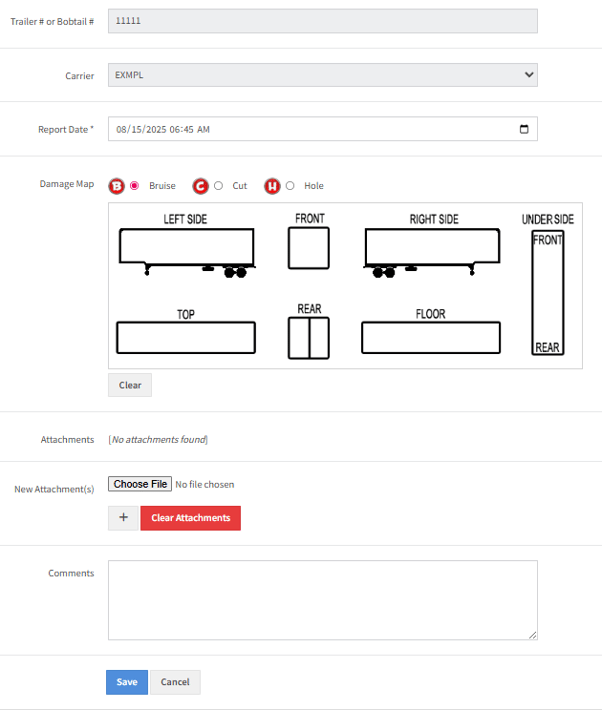Image resolution: width=602 pixels, height=710 pixels.
Task: Click the red Cut 'C' icon
Action: pyautogui.click(x=200, y=186)
